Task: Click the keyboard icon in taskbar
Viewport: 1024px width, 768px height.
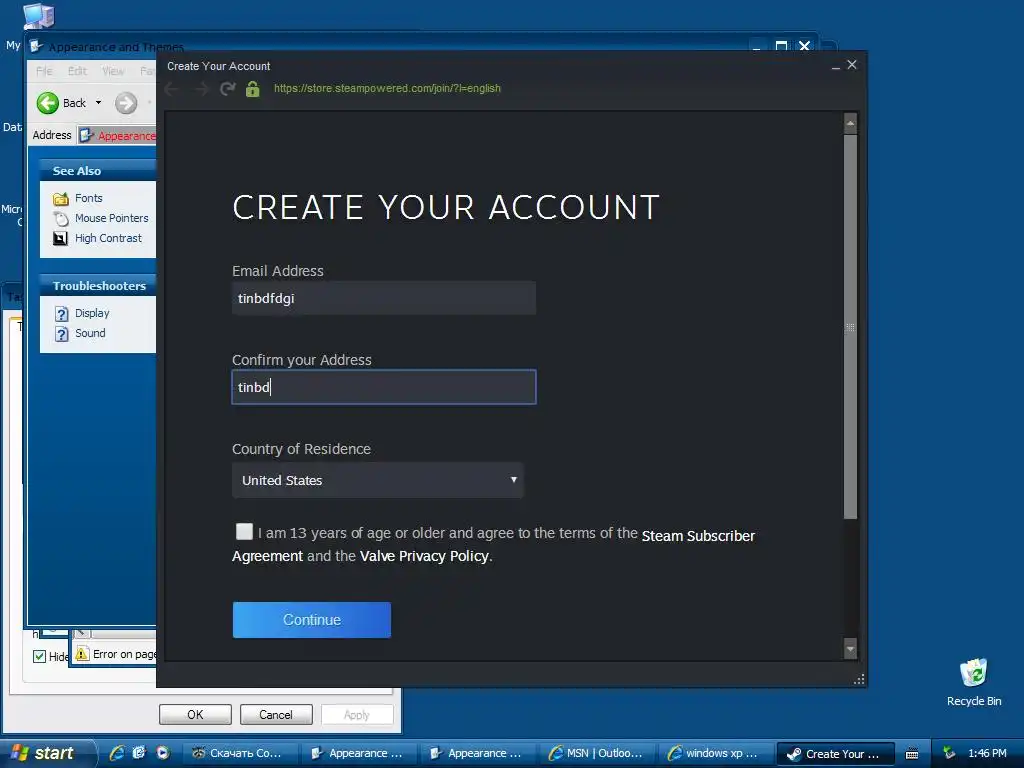Action: click(912, 754)
